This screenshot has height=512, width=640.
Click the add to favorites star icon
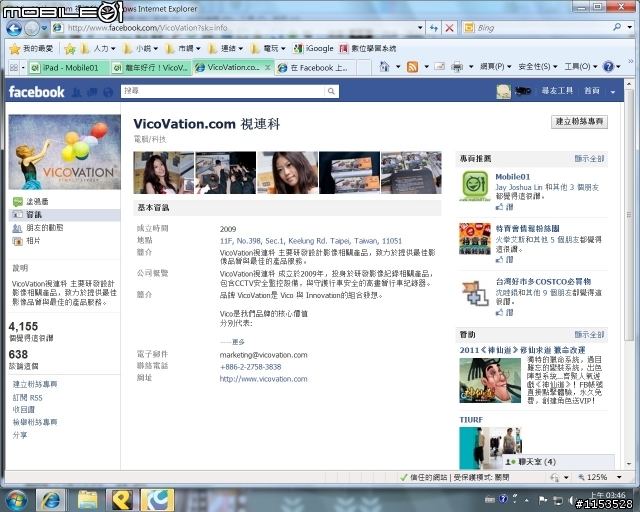[x=70, y=49]
